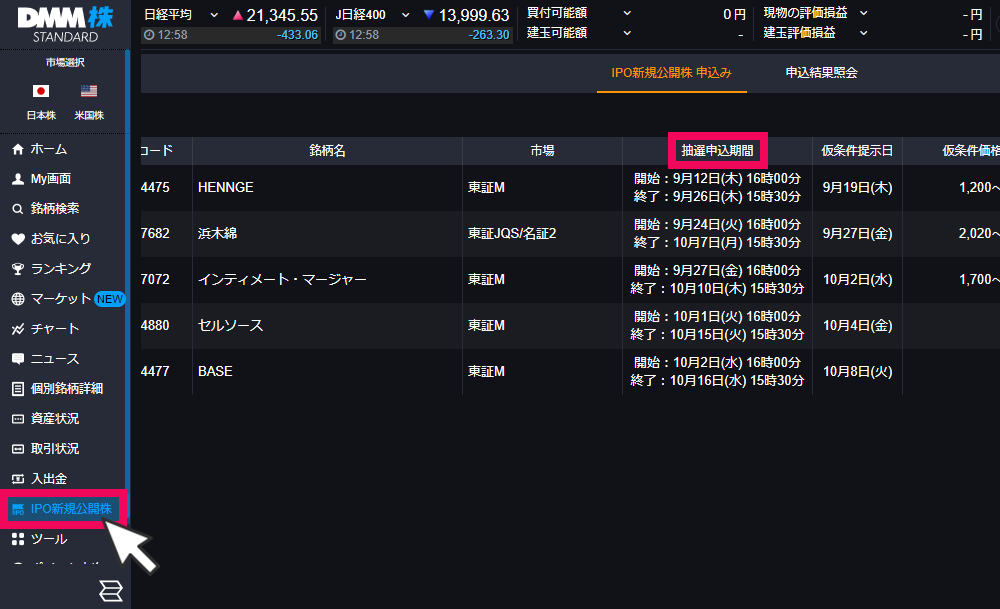Open ニュース speech bubble icon
Screen dimensions: 1000x609
[17, 359]
